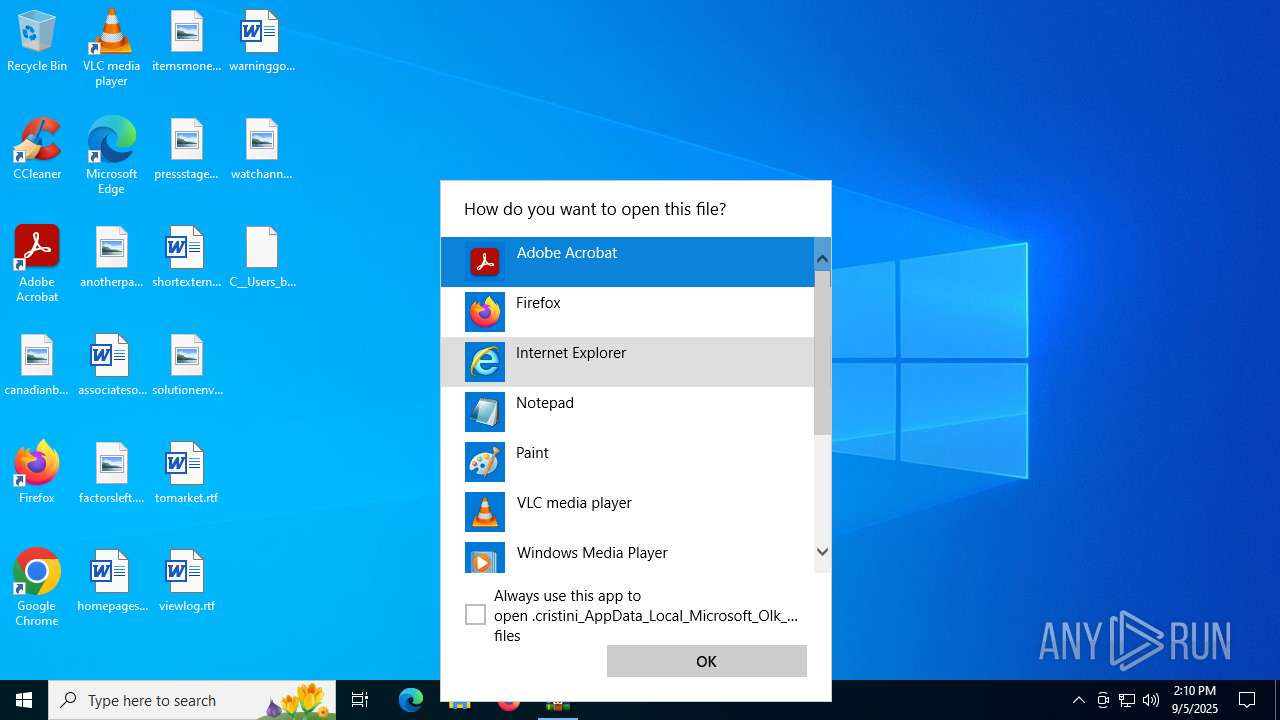
Task: Open Task View from the taskbar
Action: pyautogui.click(x=360, y=700)
